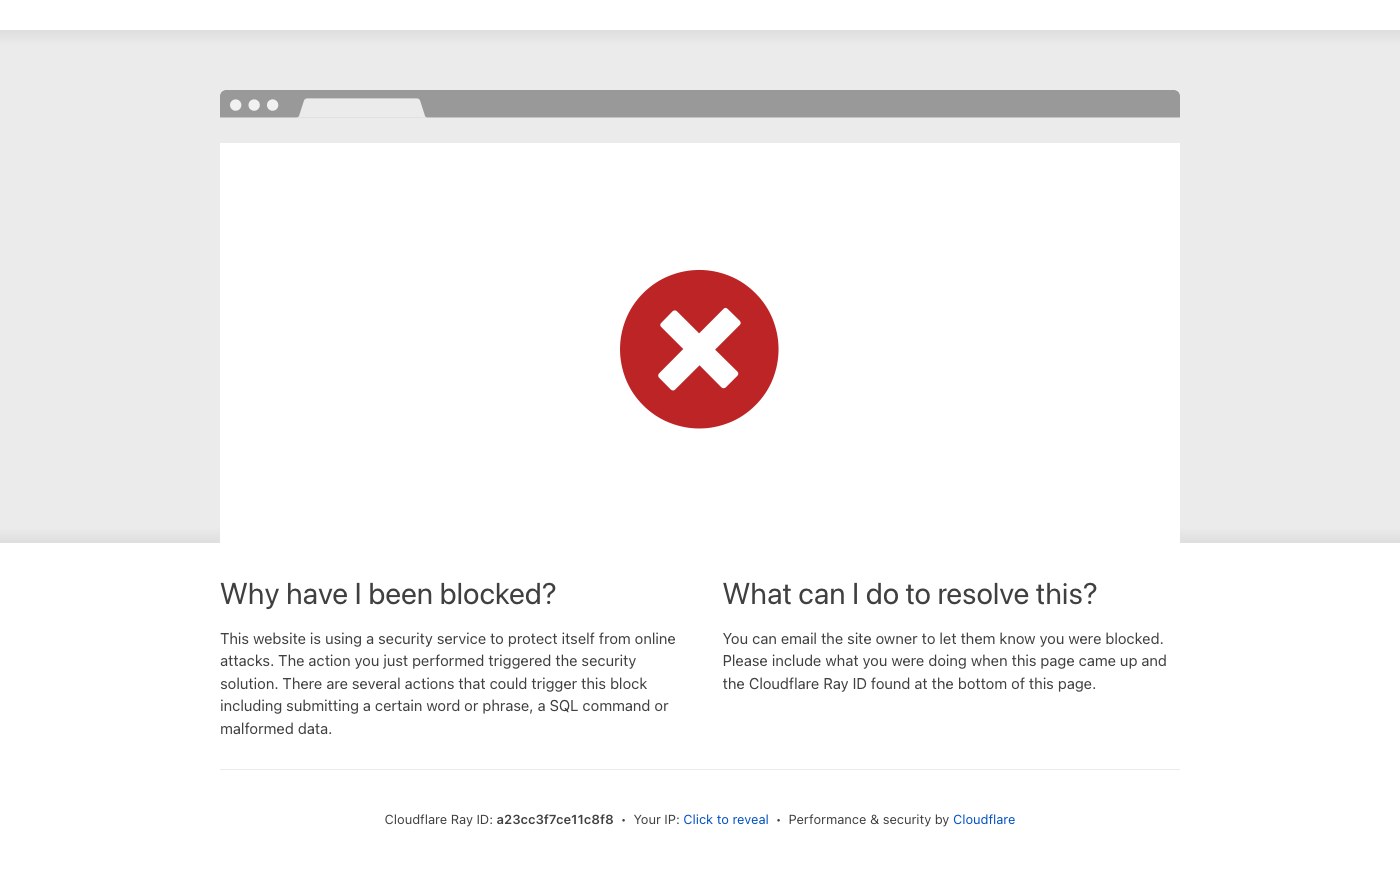Reveal your IP via Click to reveal
Viewport: 1400px width, 875px height.
click(726, 819)
